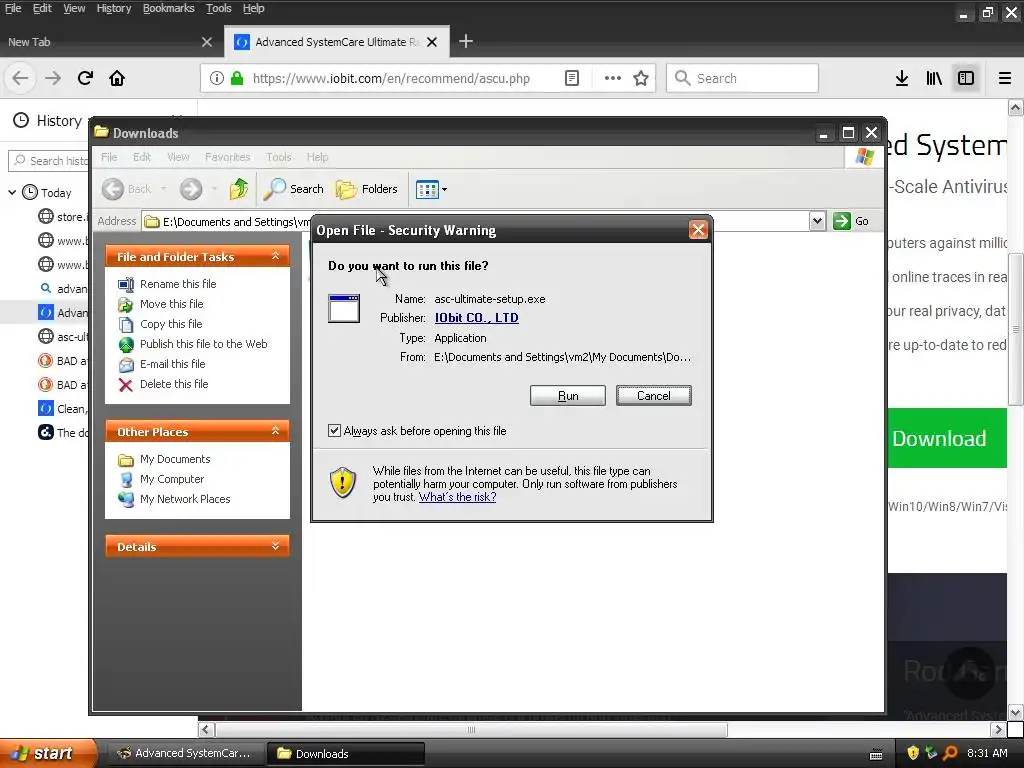The width and height of the screenshot is (1024, 768).
Task: Reload the page in Firefox
Action: click(x=85, y=78)
